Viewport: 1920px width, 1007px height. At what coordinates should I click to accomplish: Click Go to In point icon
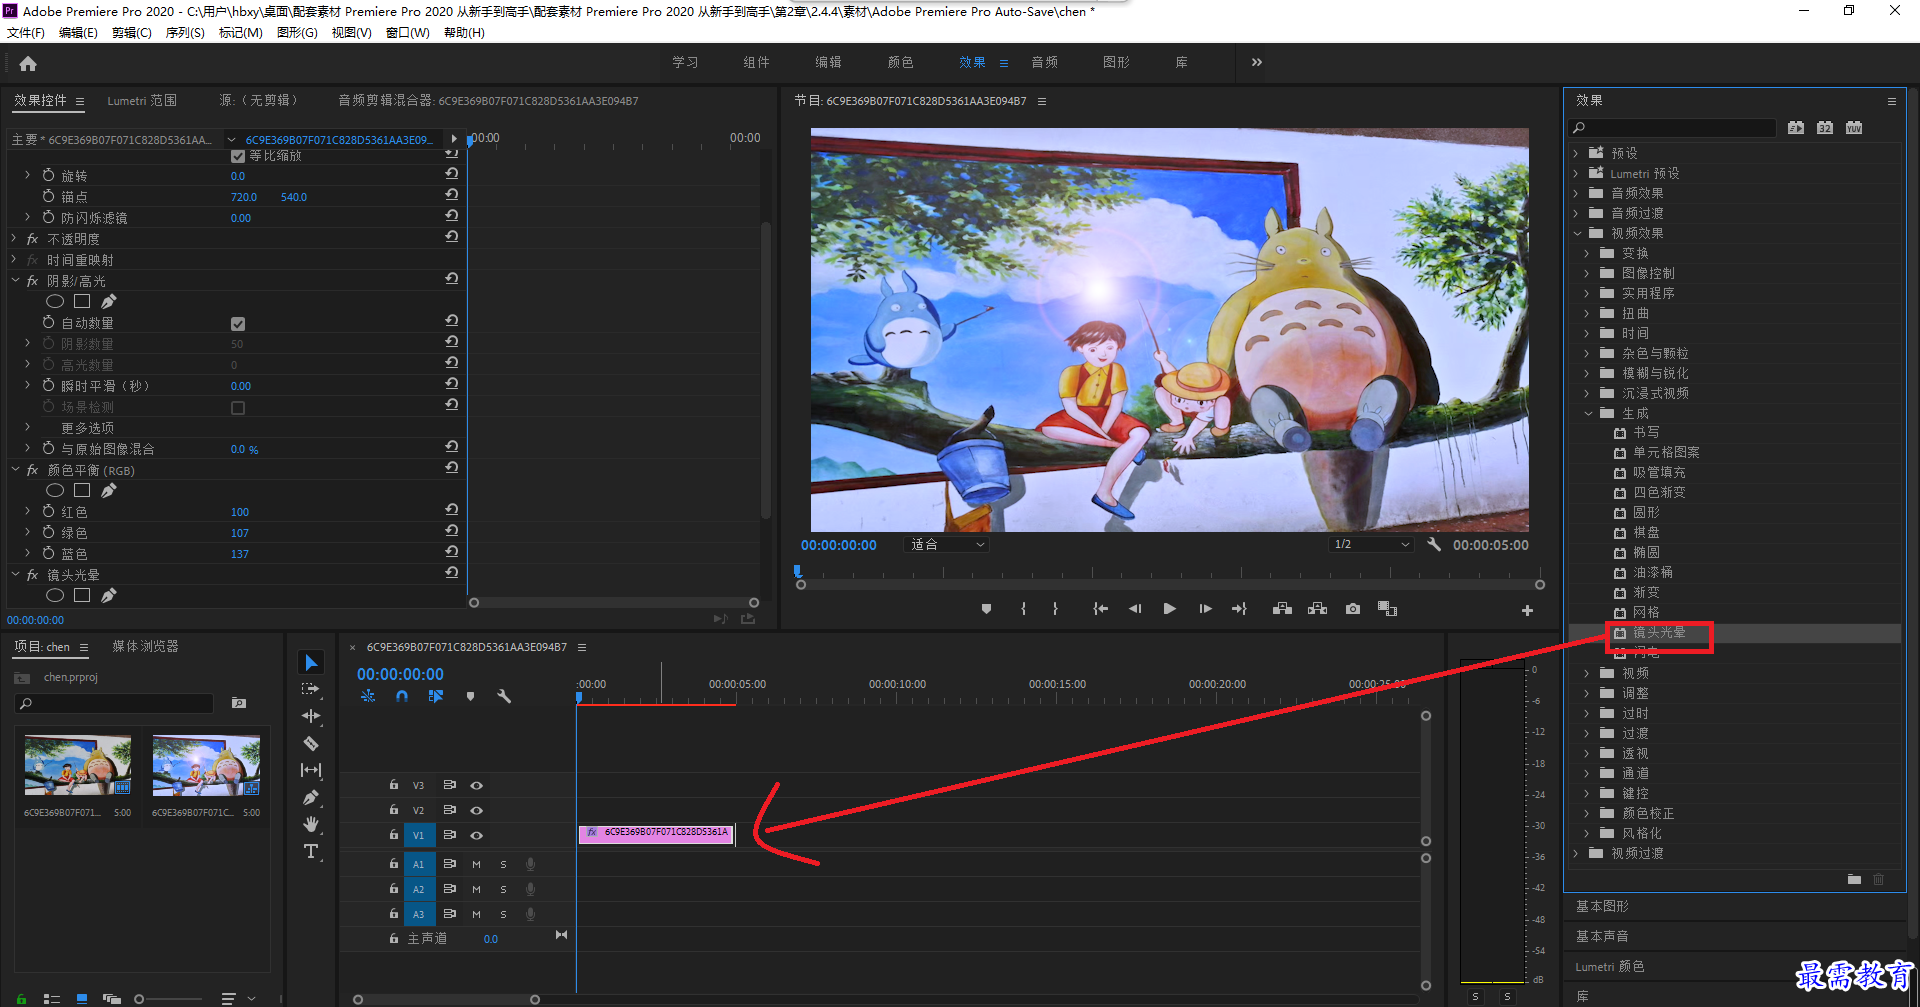click(x=1100, y=609)
